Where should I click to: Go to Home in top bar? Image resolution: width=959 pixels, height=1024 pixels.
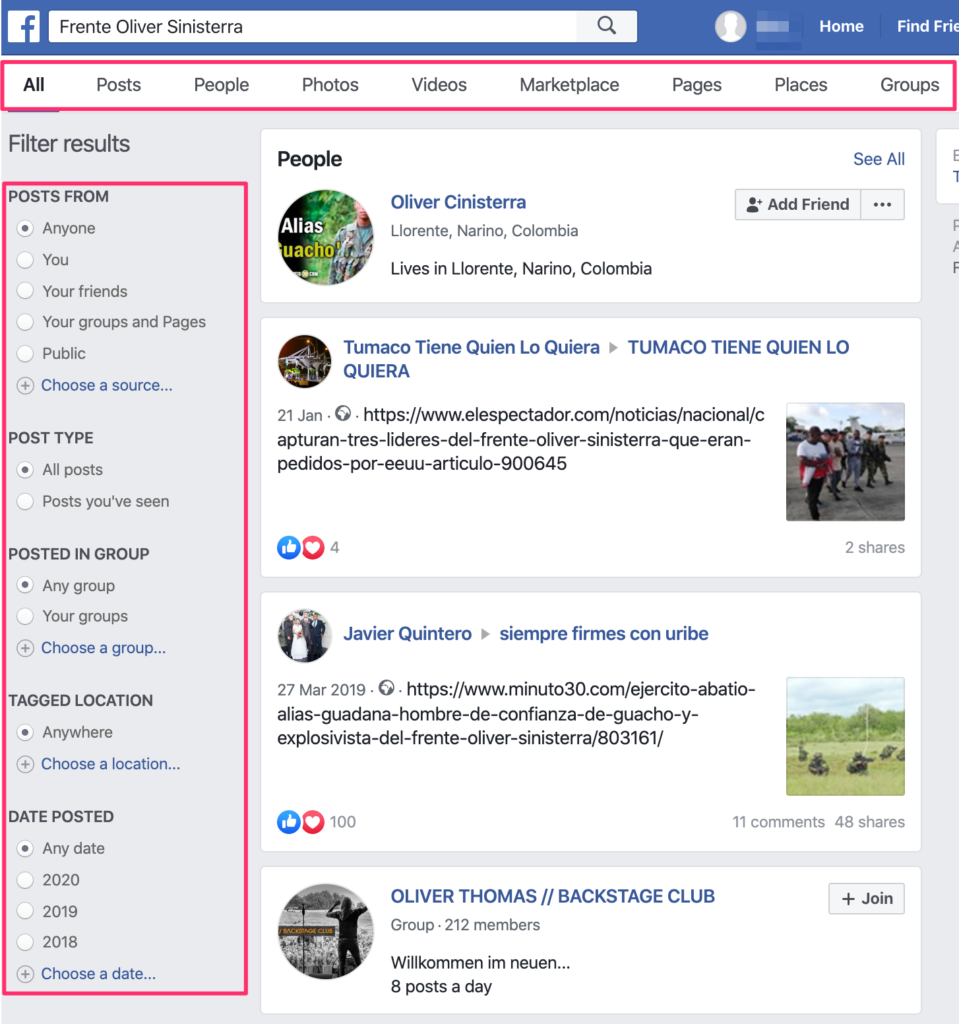pos(841,26)
